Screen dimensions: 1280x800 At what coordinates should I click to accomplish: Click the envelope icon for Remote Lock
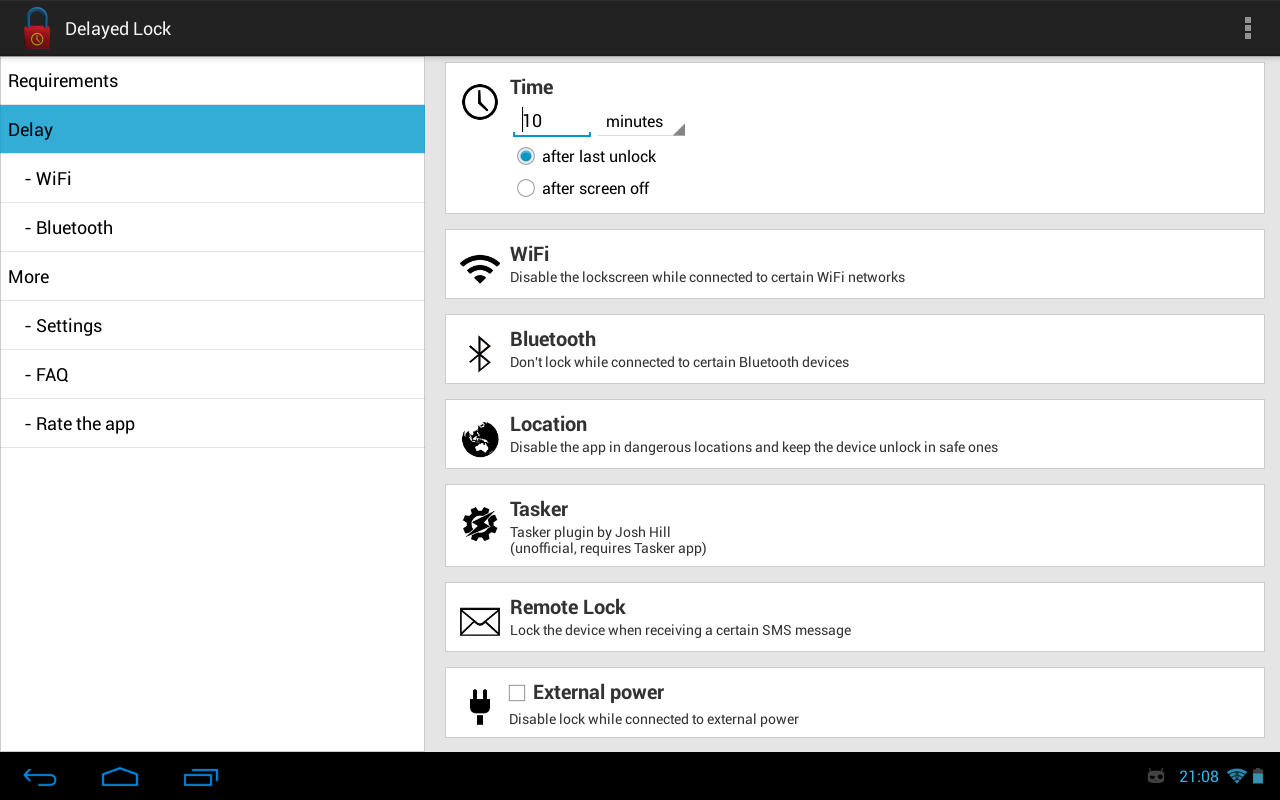(480, 621)
